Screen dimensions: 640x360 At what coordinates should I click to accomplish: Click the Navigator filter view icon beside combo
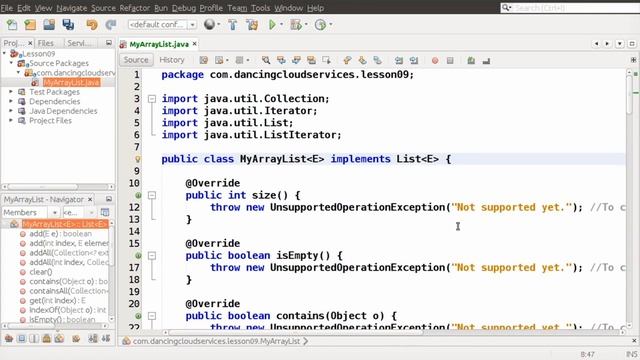[105, 212]
